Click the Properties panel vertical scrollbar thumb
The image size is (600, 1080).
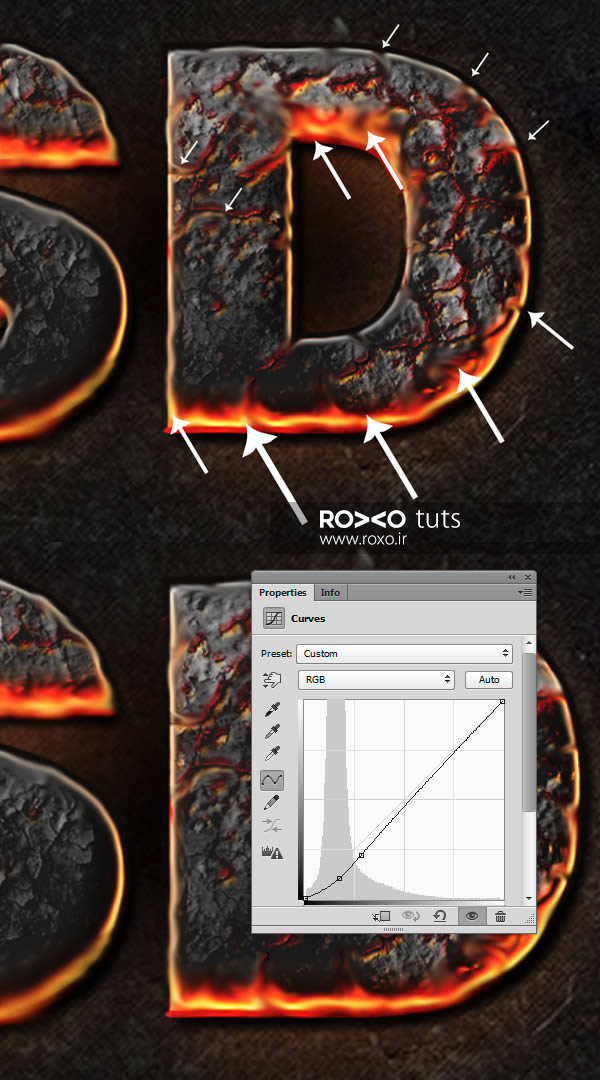[x=529, y=731]
